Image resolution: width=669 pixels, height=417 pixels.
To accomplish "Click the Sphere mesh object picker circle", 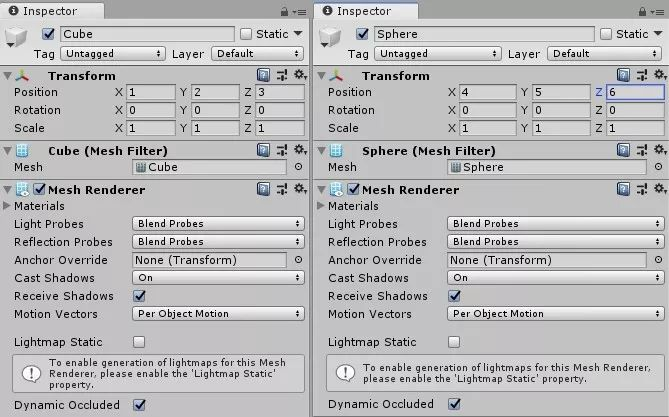I will coord(658,167).
